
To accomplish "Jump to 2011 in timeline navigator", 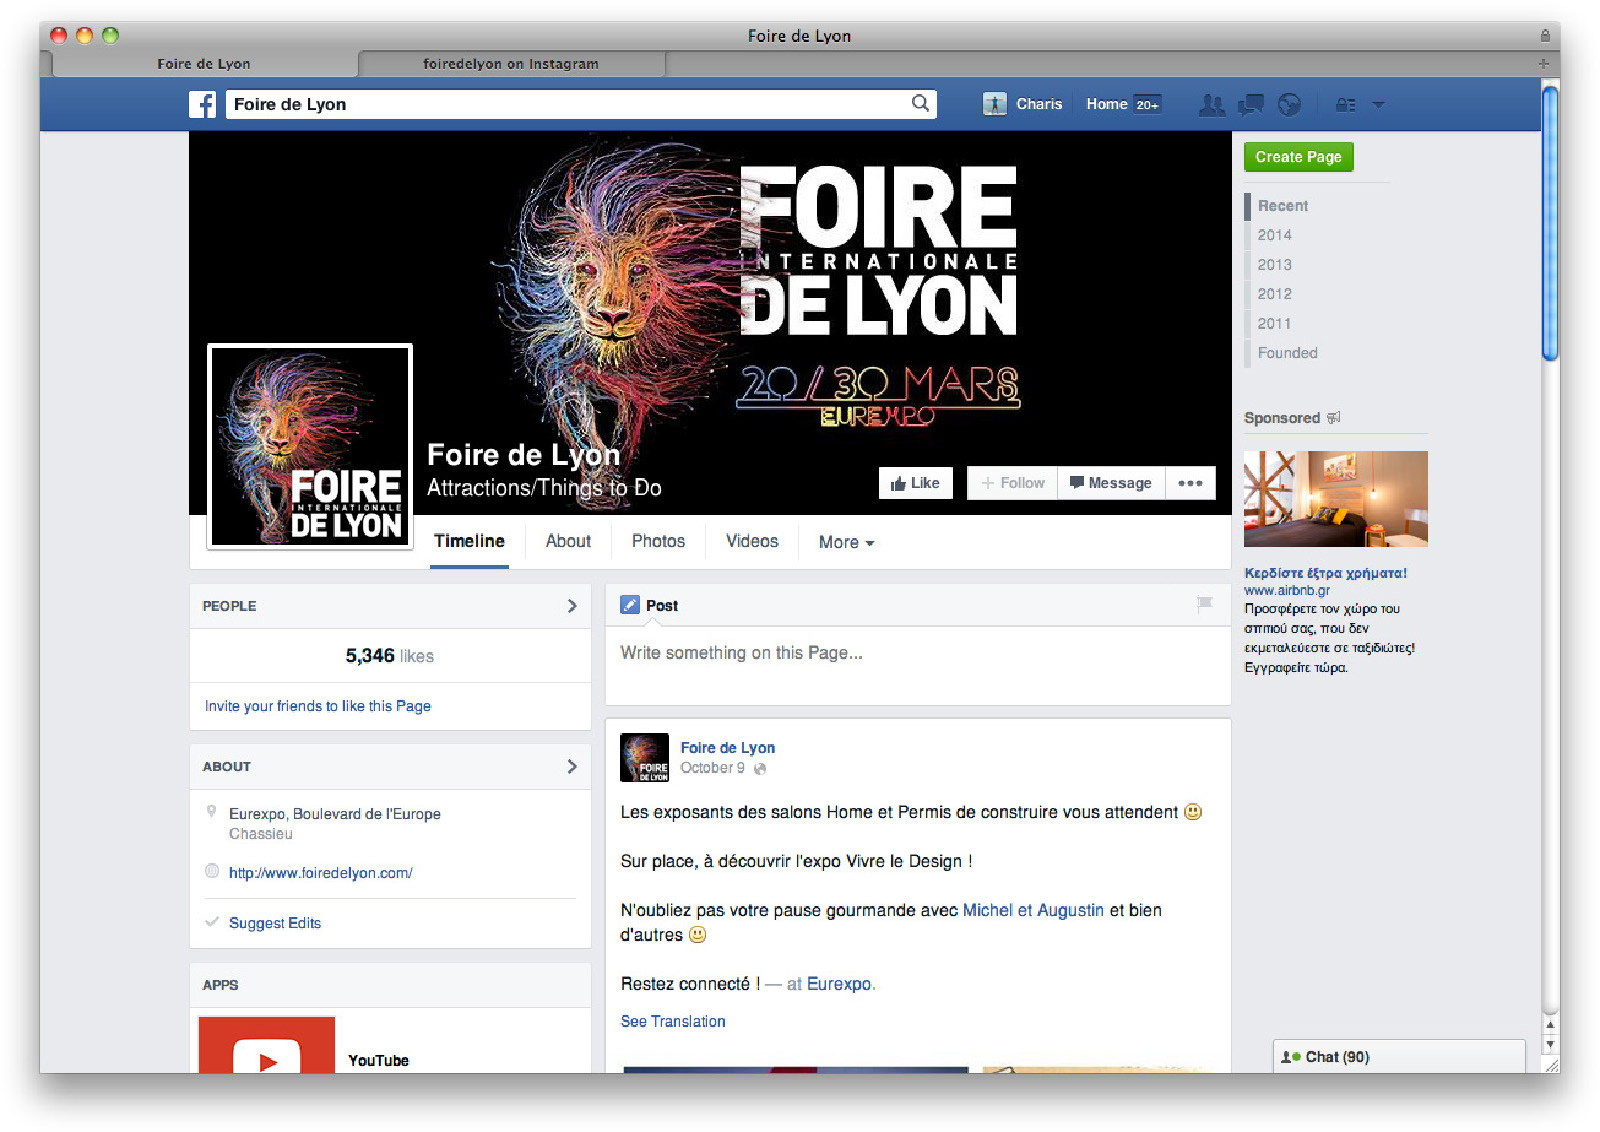I will (1275, 324).
